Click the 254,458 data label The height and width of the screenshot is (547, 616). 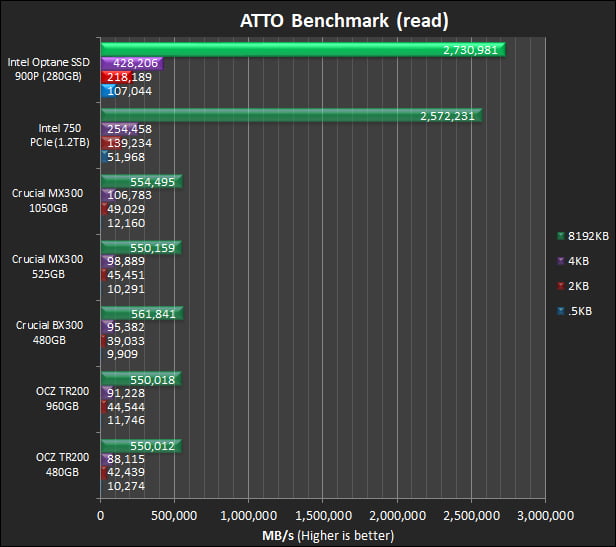[129, 129]
